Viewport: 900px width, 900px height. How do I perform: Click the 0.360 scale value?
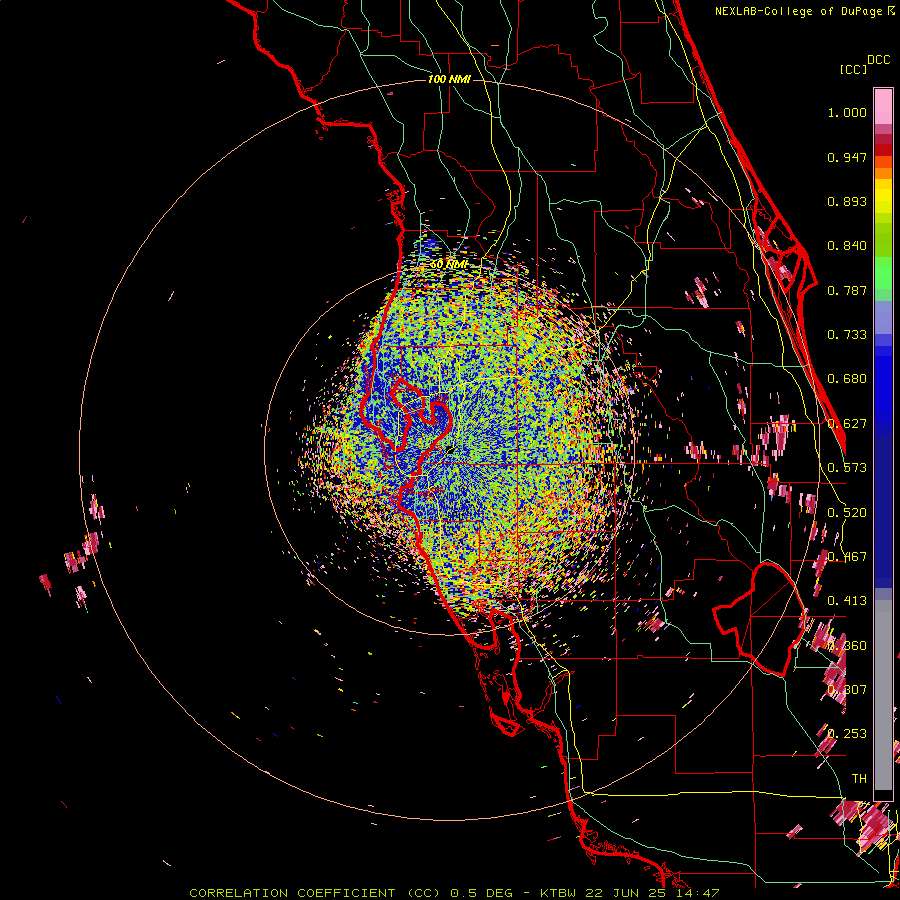pos(847,646)
